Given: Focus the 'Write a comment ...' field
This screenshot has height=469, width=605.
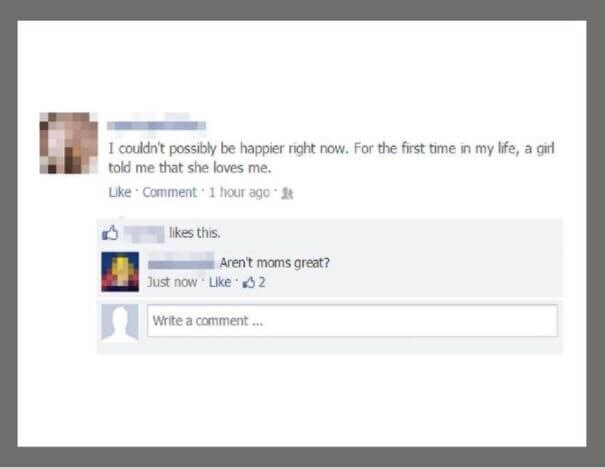Looking at the screenshot, I should click(x=352, y=321).
